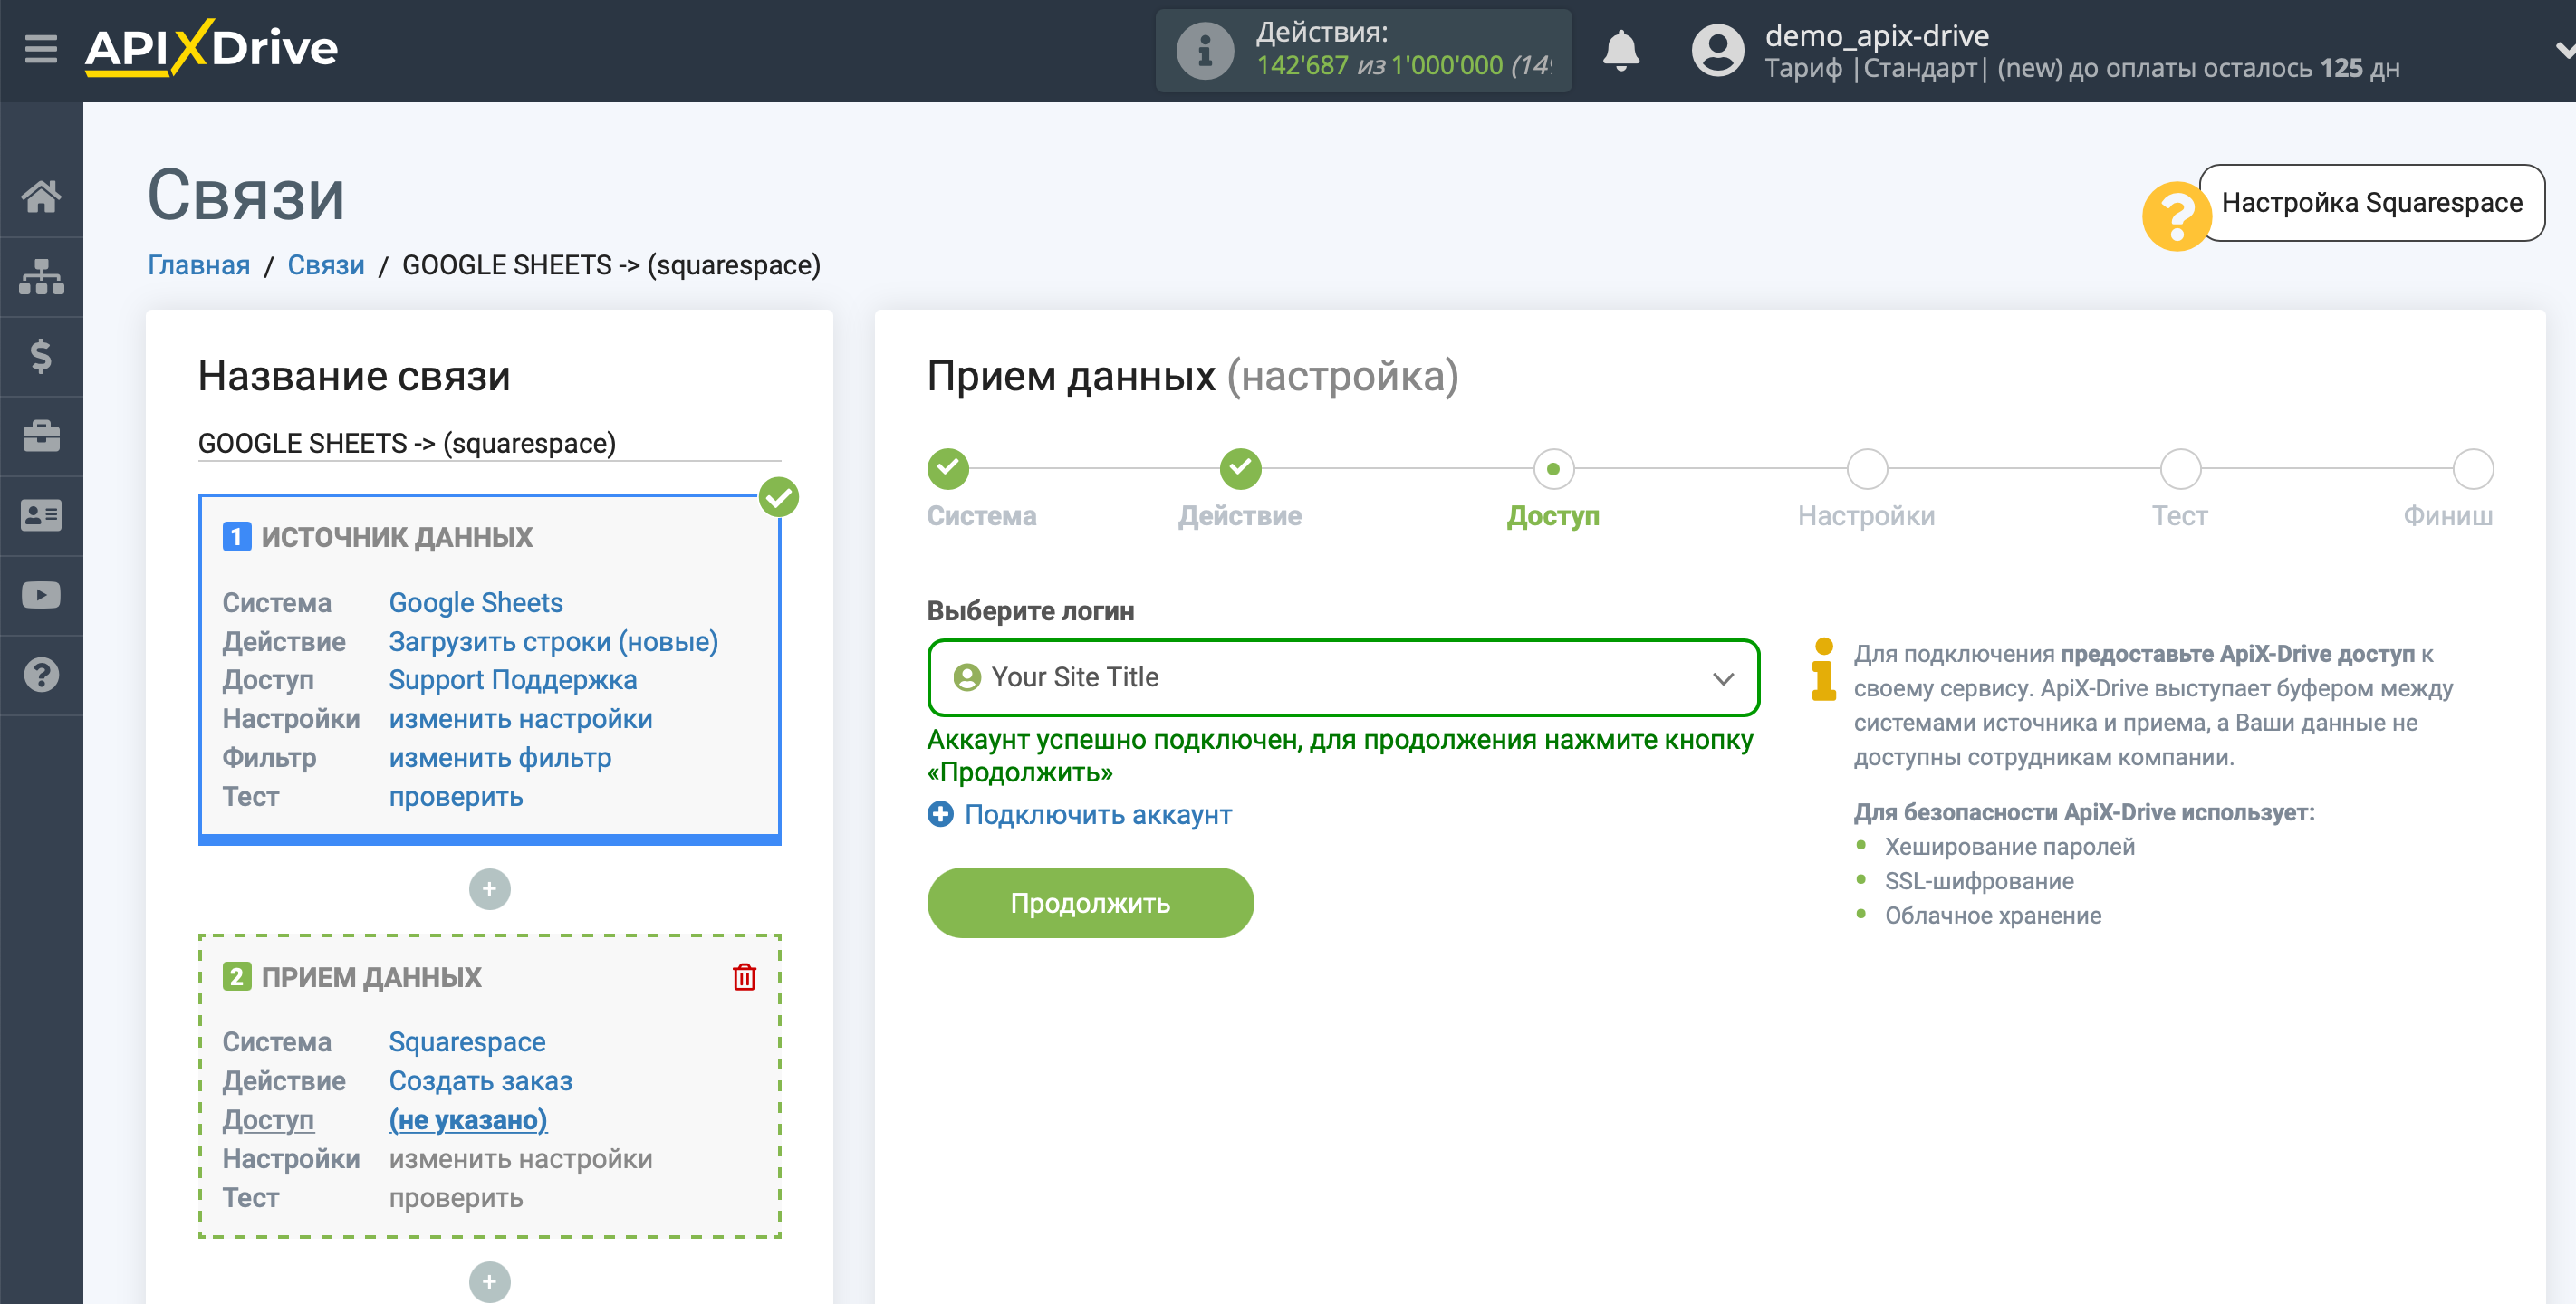Add a step below data receiver
The width and height of the screenshot is (2576, 1304).
click(x=489, y=1282)
